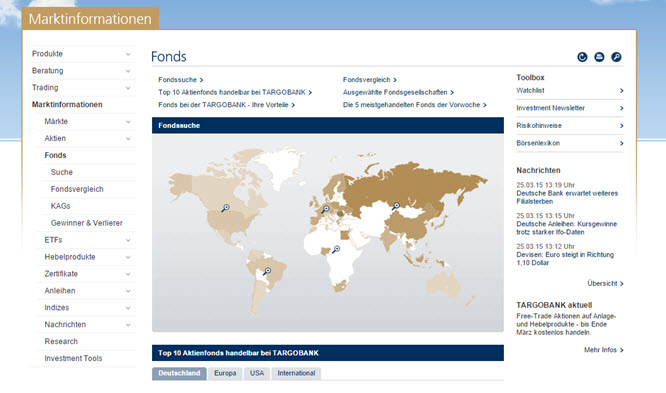This screenshot has height=393, width=666.
Task: Click the magnifier marker over Asia
Action: (x=395, y=206)
